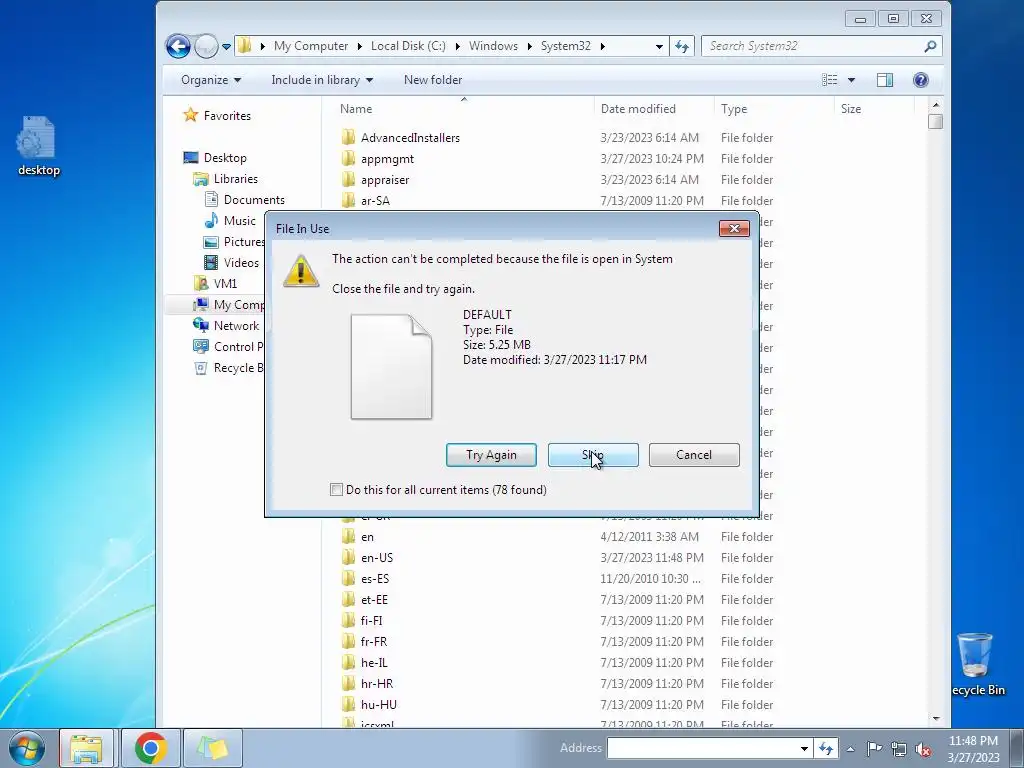Open the recent pages dropdown arrow
Screen dimensions: 1024x768
point(226,46)
